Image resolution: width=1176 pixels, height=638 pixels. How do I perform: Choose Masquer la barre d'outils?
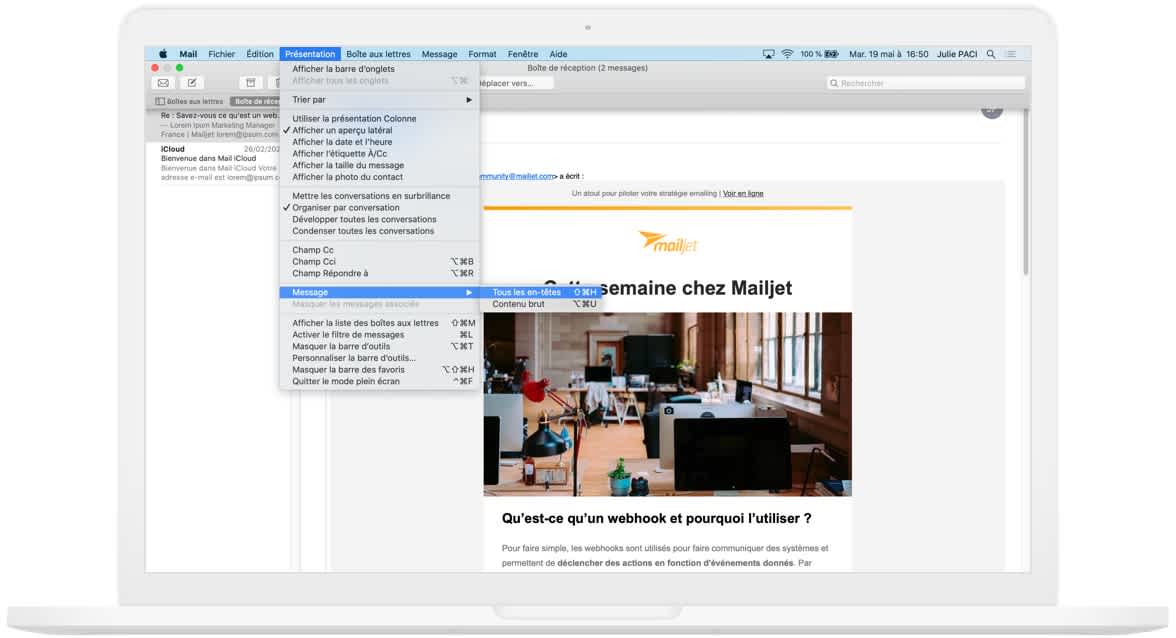tap(379, 346)
